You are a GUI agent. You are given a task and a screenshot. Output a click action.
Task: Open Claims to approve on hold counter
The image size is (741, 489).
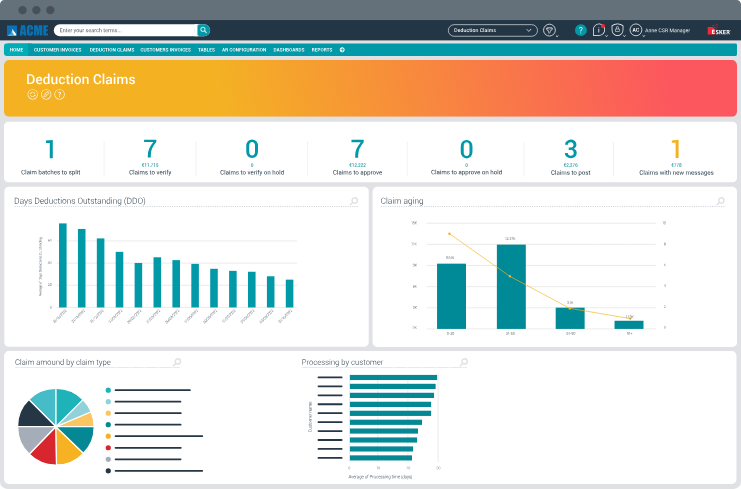coord(466,157)
